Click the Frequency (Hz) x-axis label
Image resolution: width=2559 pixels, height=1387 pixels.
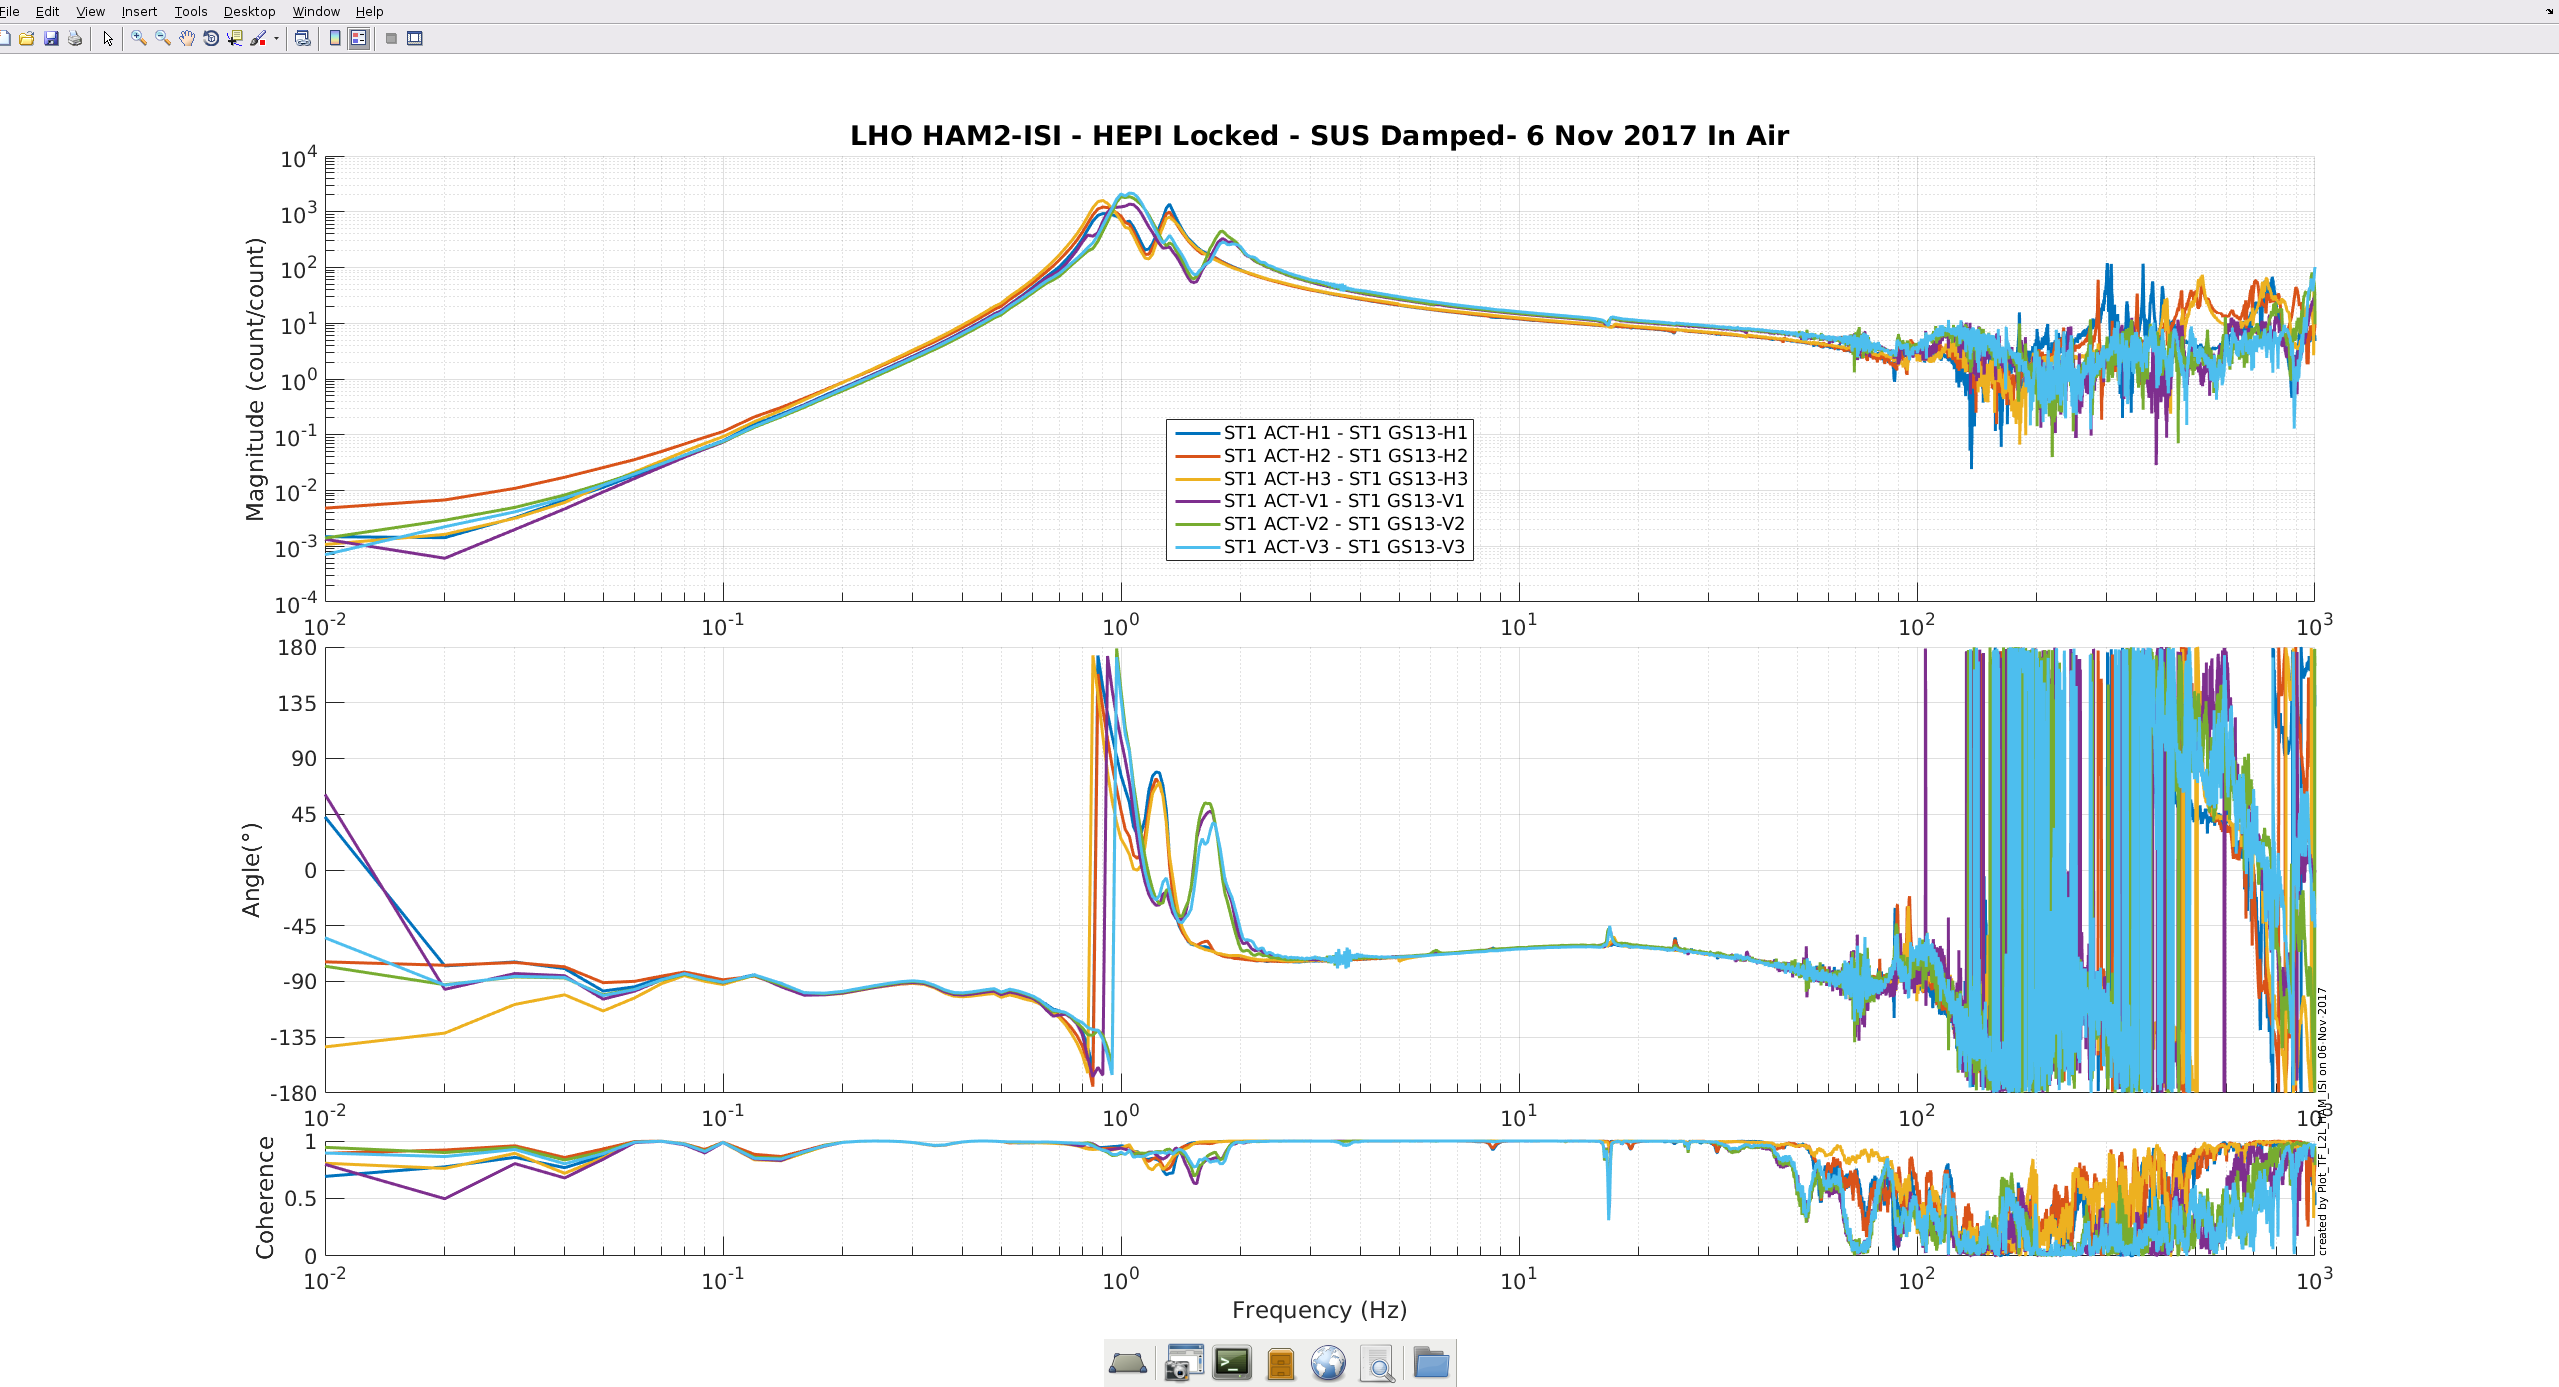(1319, 1310)
